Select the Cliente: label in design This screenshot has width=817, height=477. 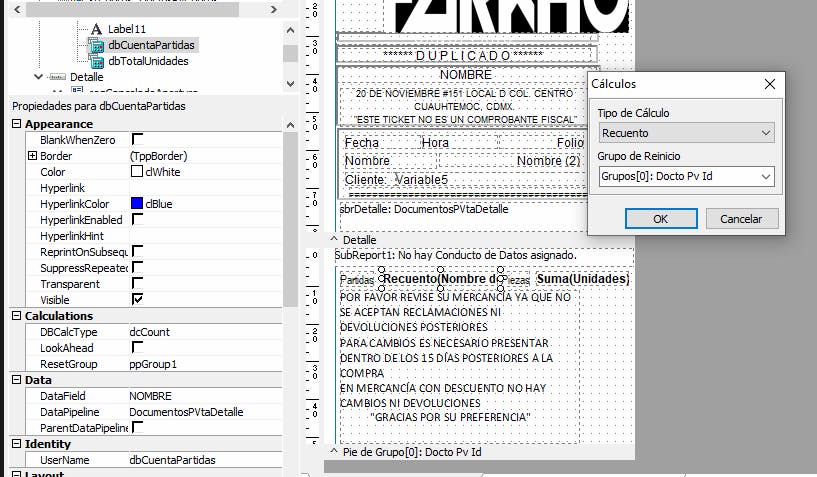[x=365, y=180]
